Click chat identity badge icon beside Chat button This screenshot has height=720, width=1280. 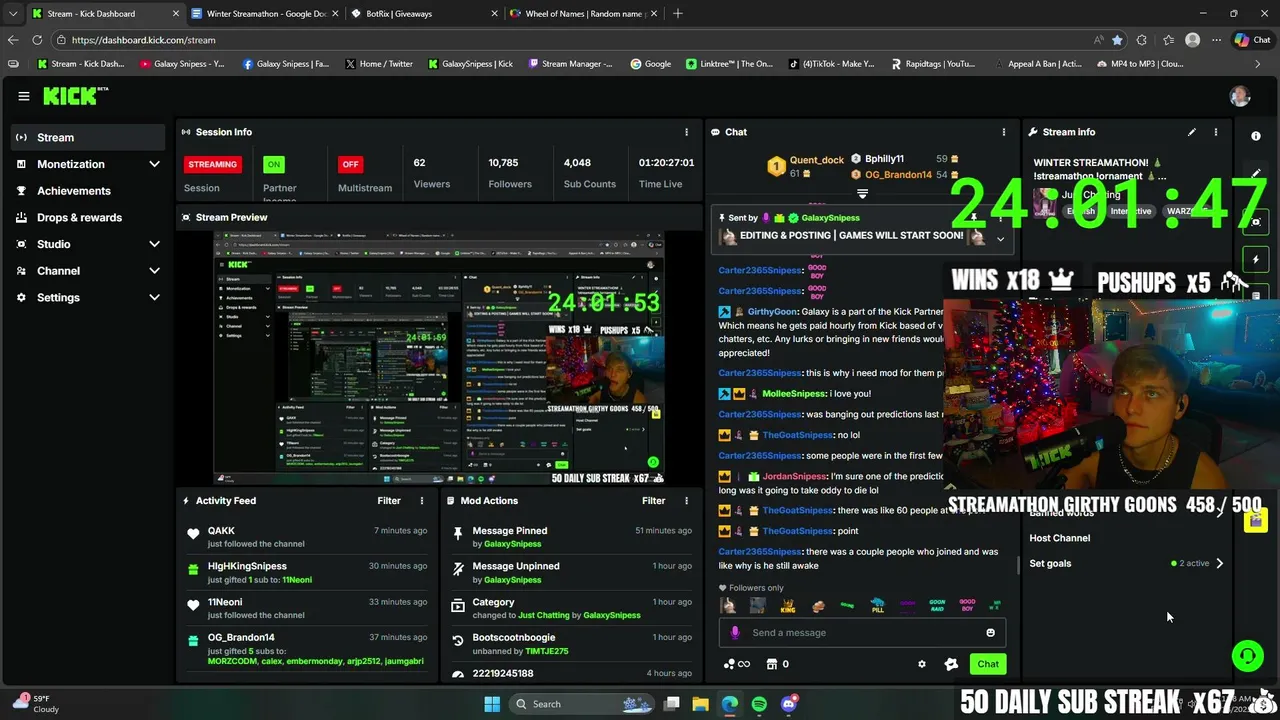click(x=951, y=664)
